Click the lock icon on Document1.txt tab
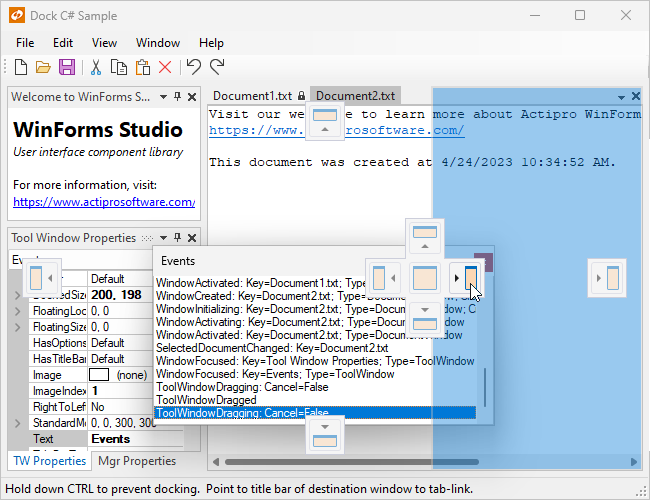Viewport: 650px width, 500px height. [x=301, y=96]
